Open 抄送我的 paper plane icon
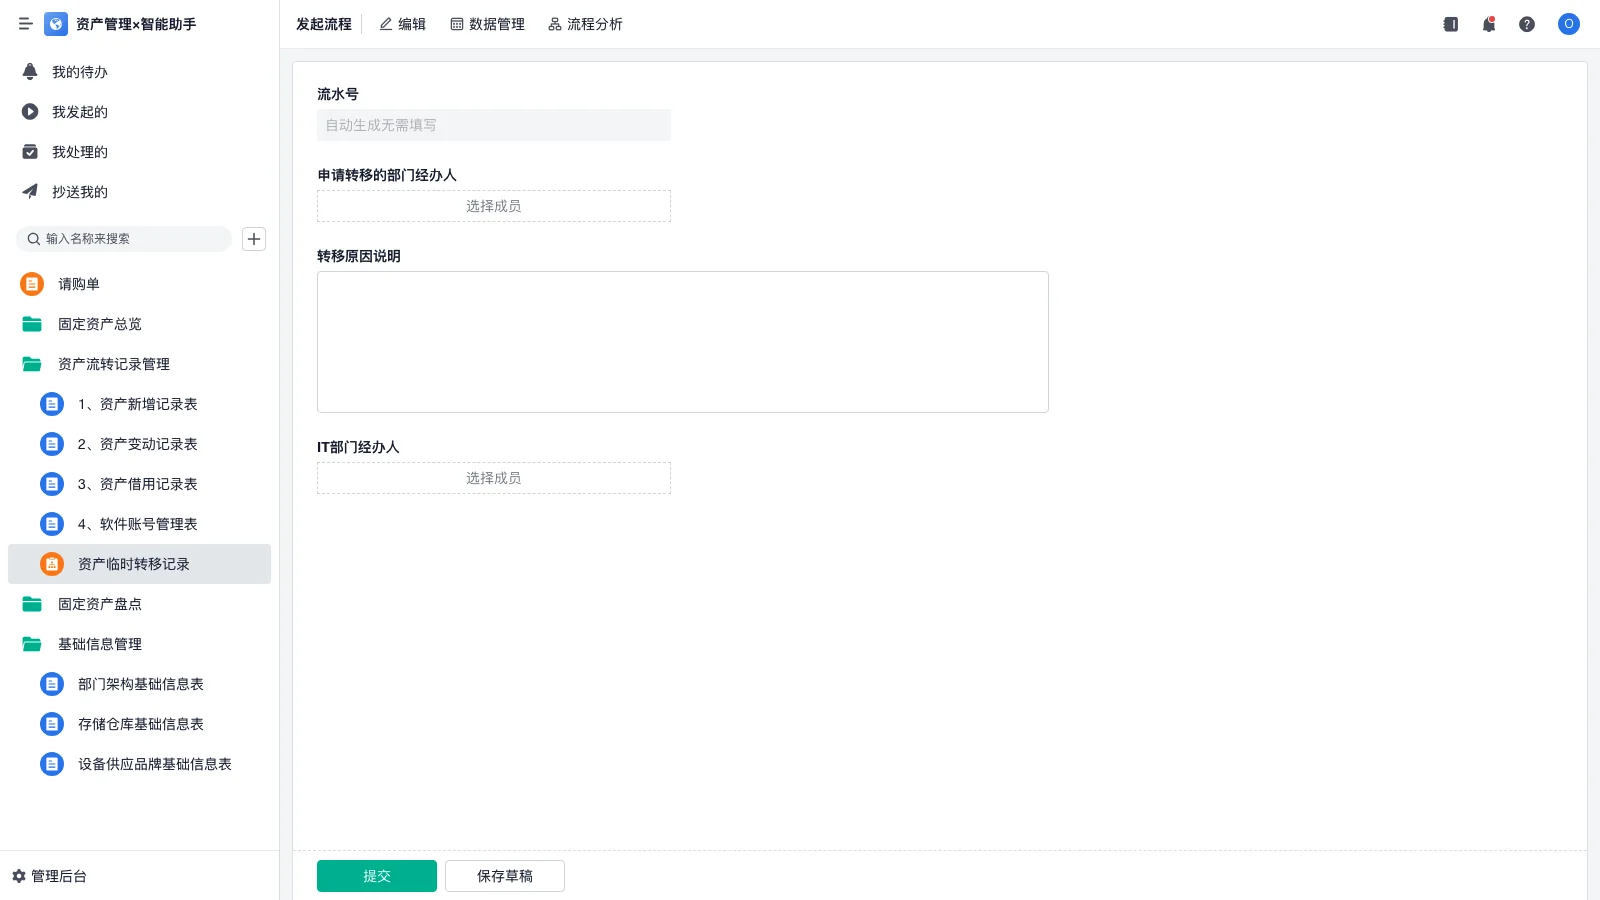The image size is (1600, 900). click(x=30, y=192)
